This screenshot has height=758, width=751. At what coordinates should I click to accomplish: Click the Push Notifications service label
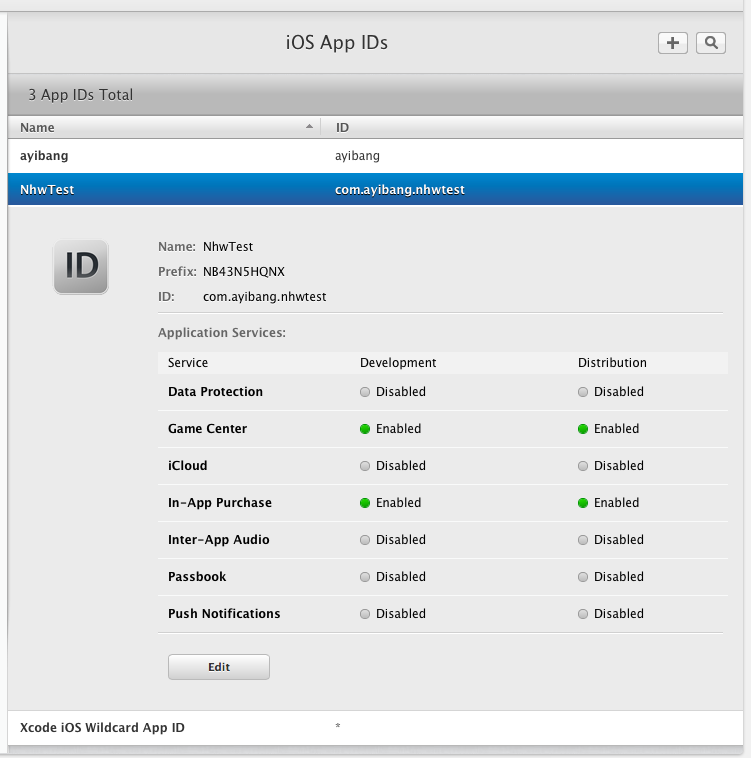point(224,613)
